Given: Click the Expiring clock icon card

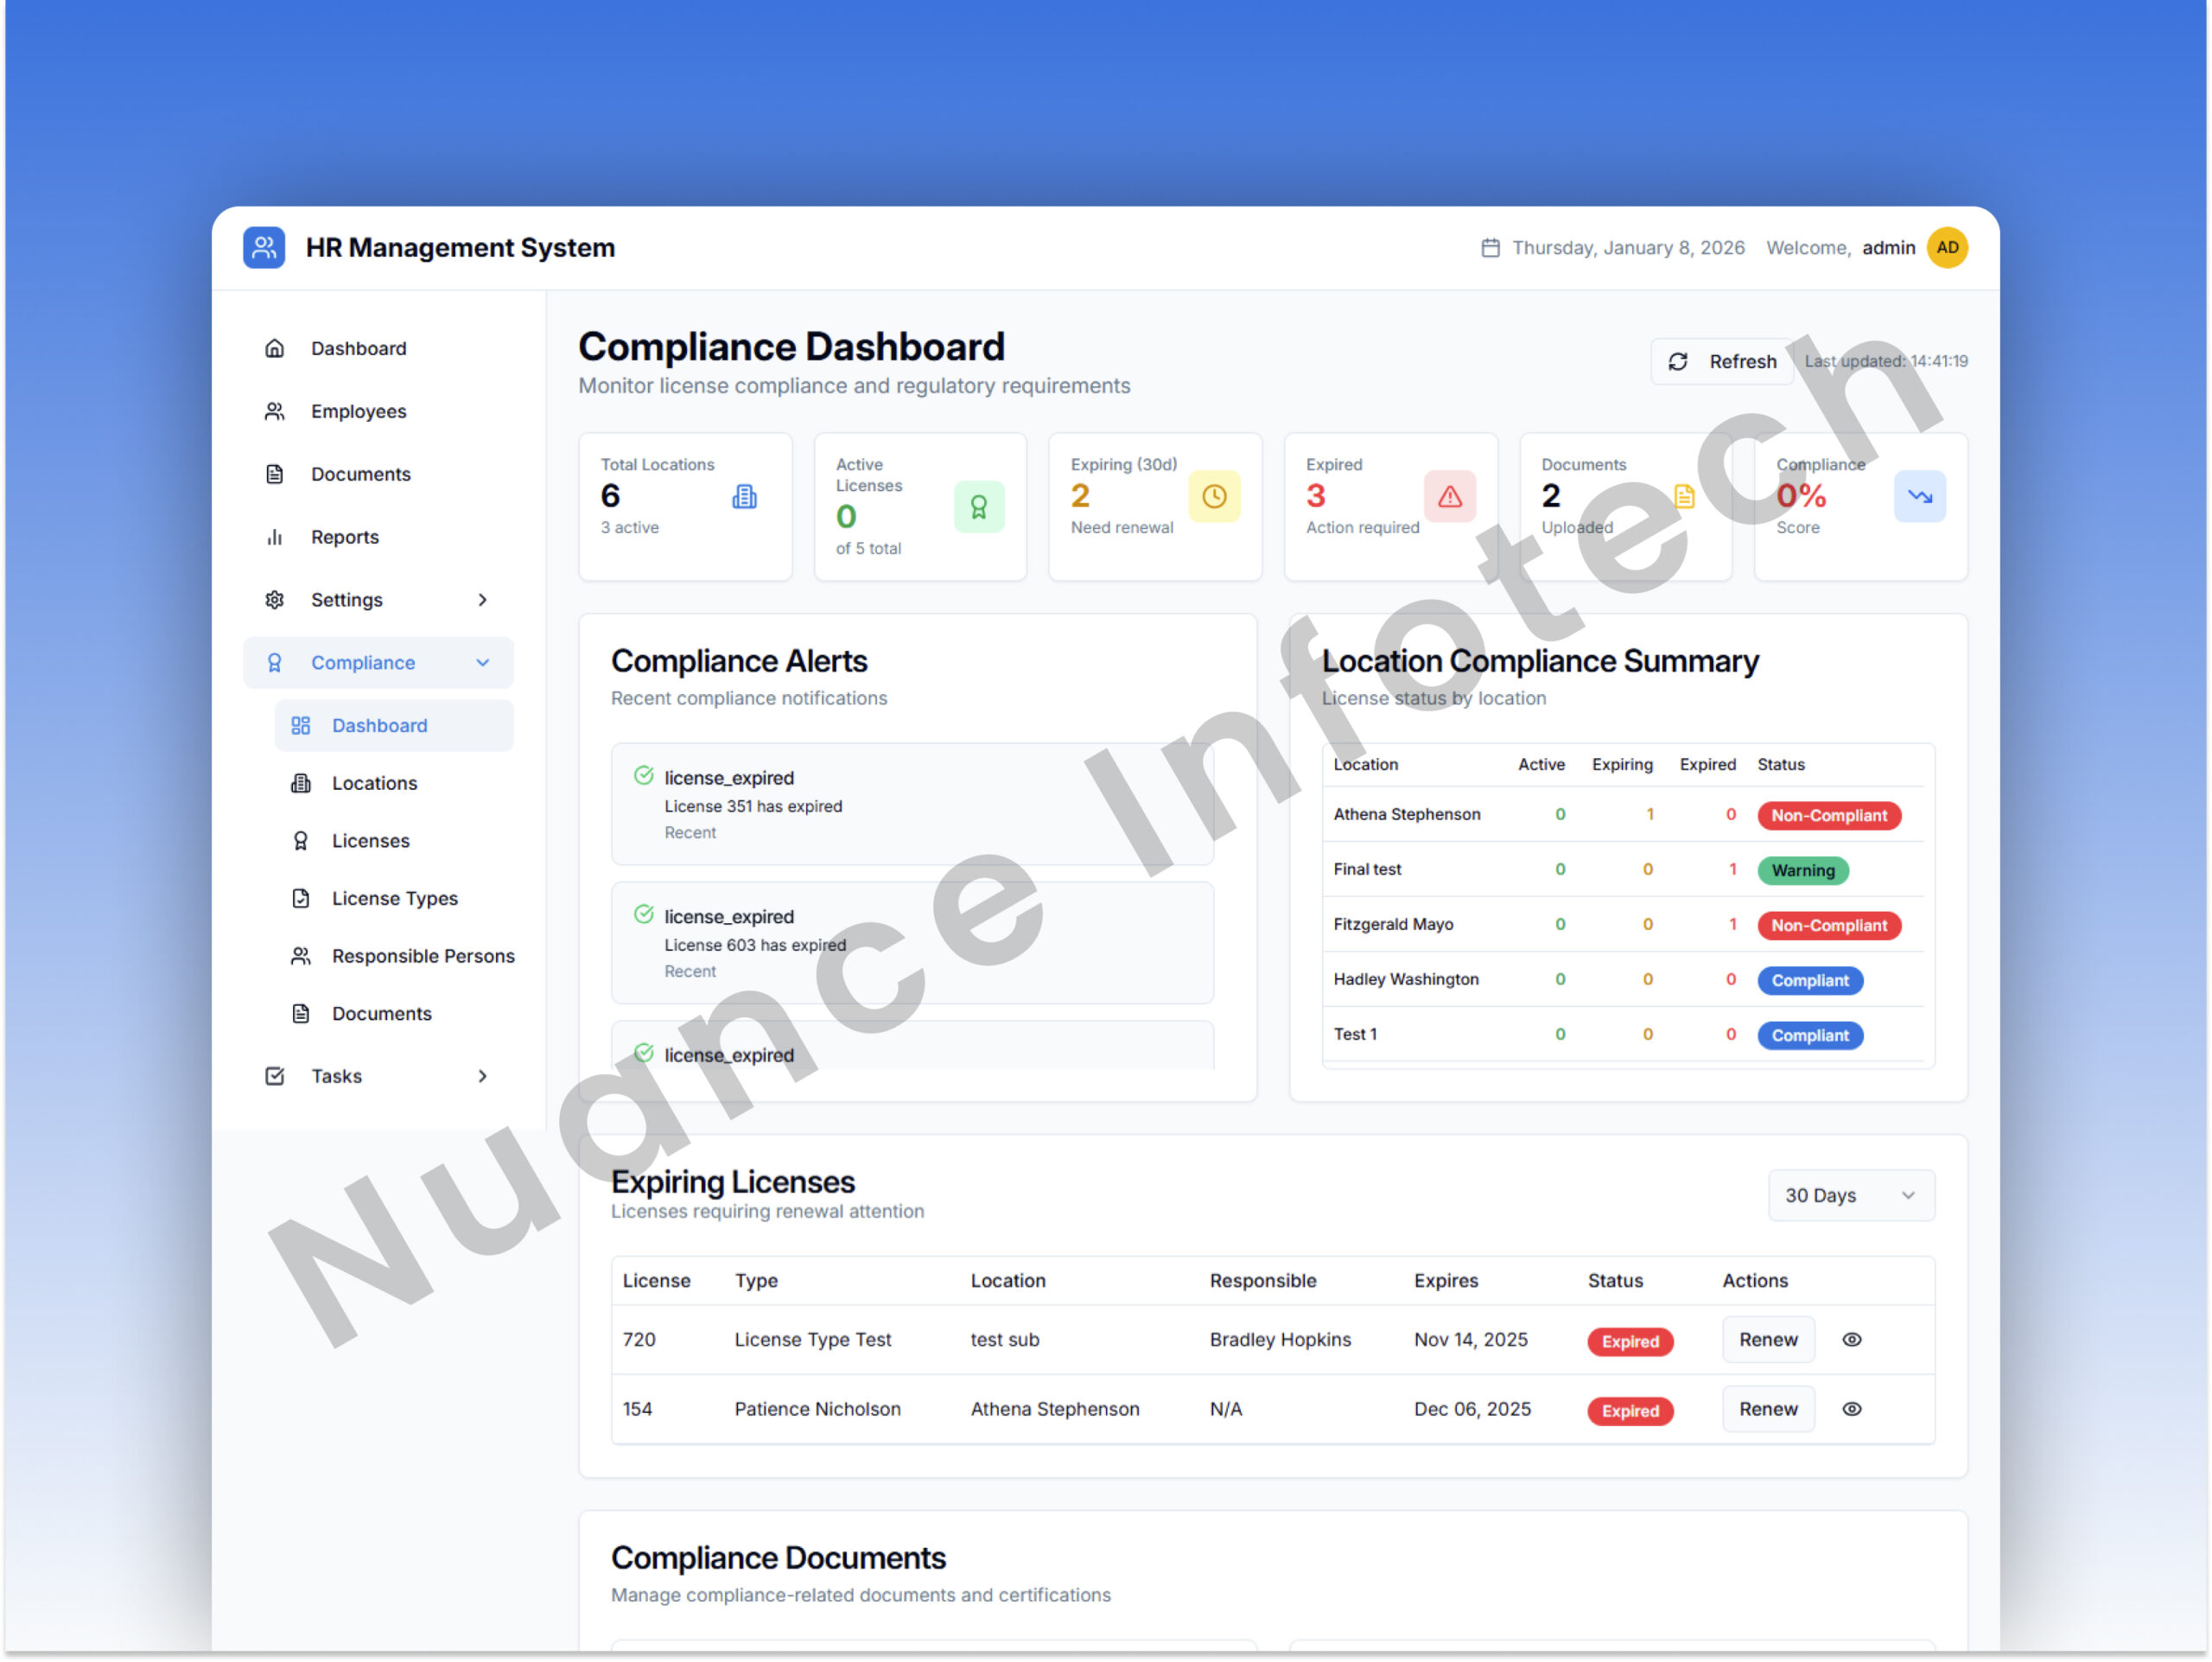Looking at the screenshot, I should point(1213,496).
